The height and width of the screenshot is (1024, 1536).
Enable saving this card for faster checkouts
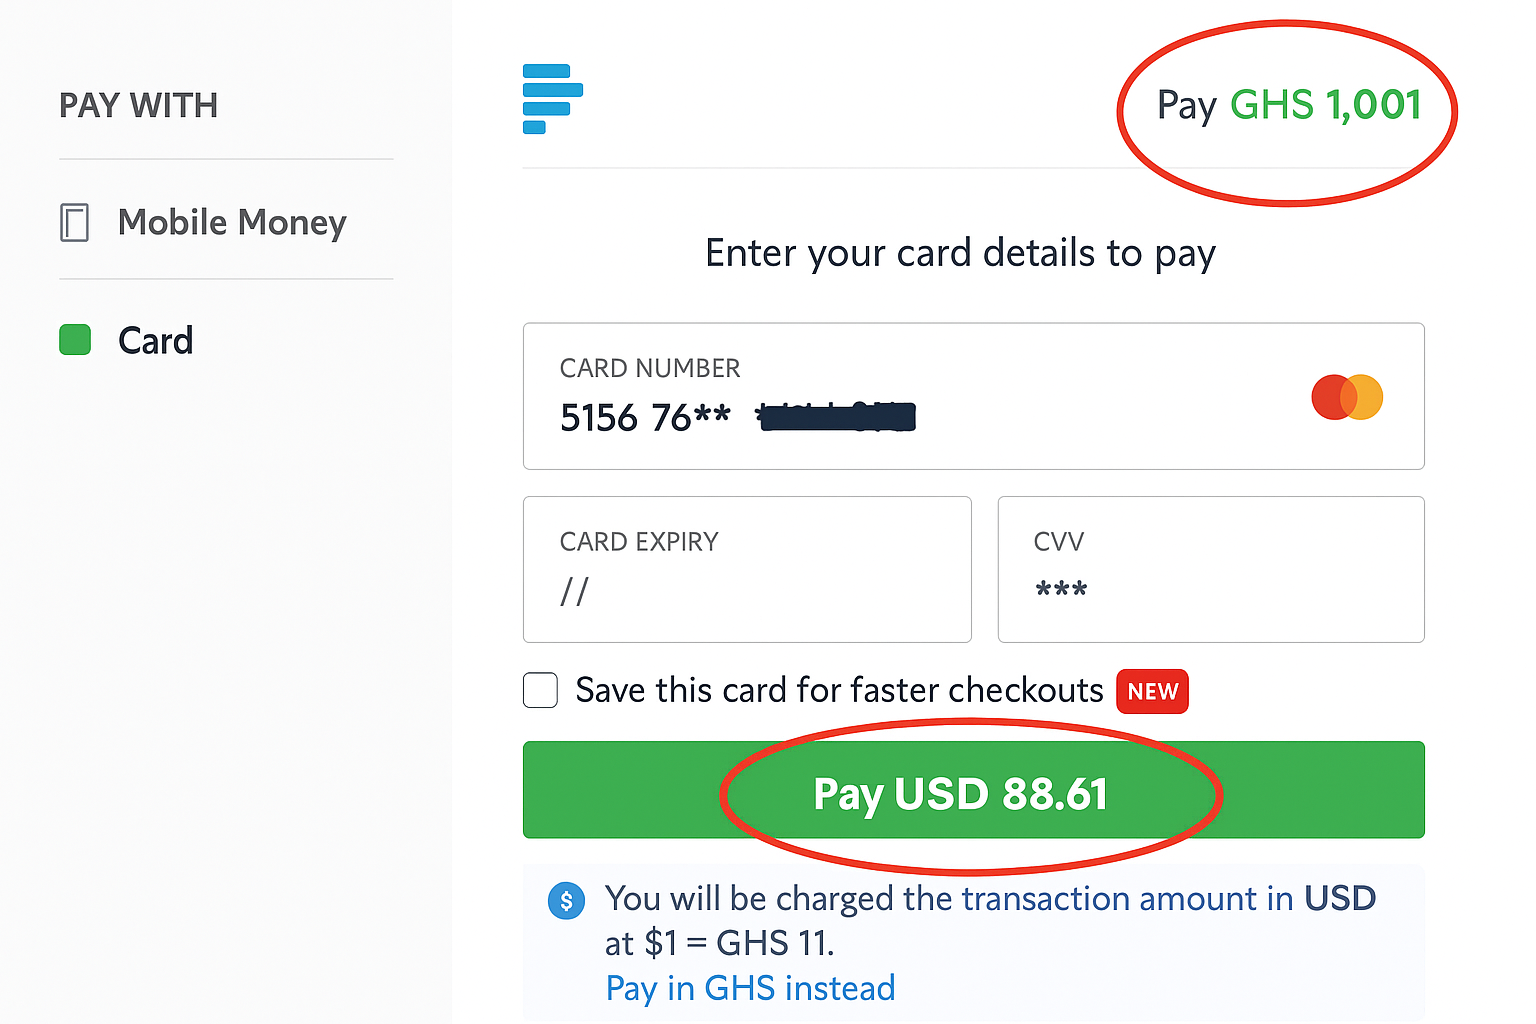point(540,690)
